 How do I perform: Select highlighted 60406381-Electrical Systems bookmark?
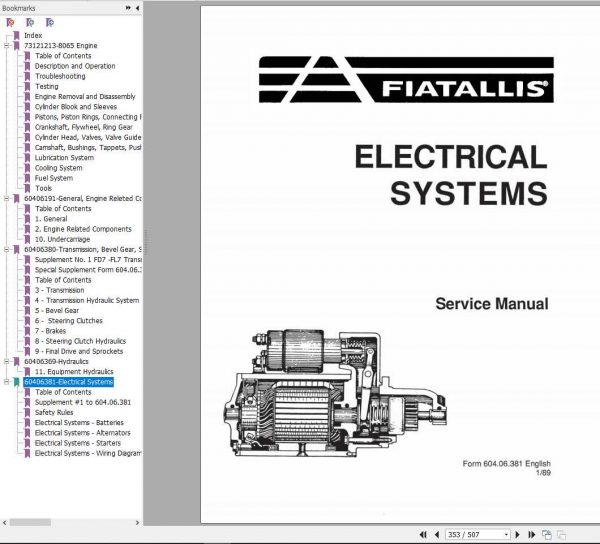(x=68, y=382)
